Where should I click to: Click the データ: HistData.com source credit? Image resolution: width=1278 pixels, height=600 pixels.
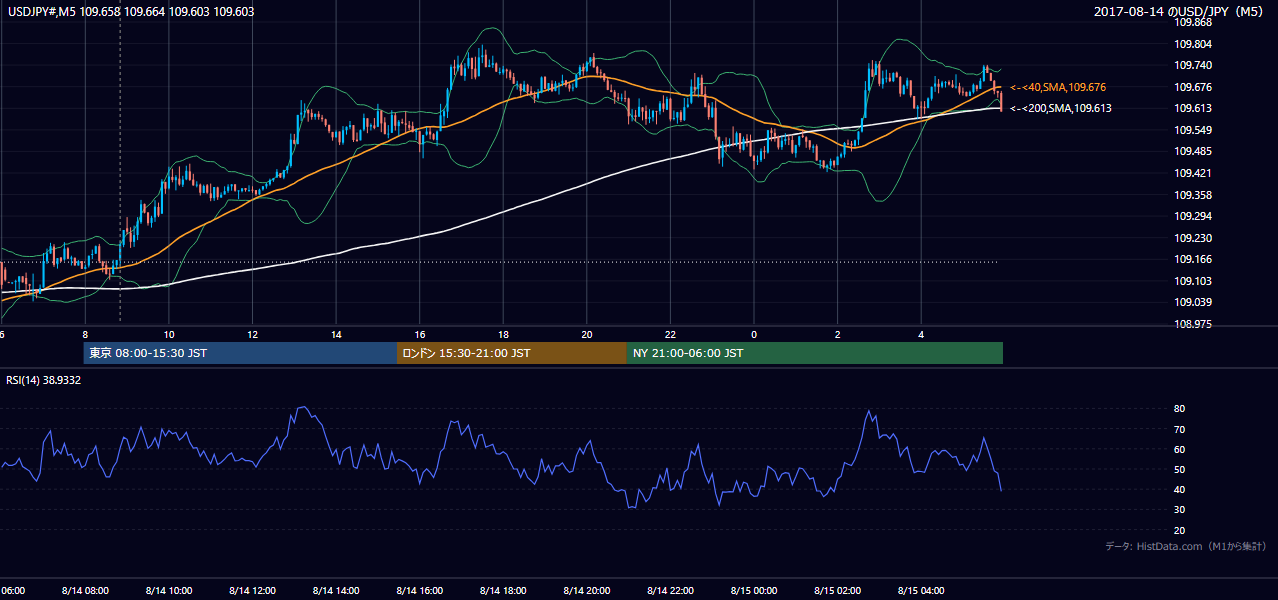pos(1186,546)
